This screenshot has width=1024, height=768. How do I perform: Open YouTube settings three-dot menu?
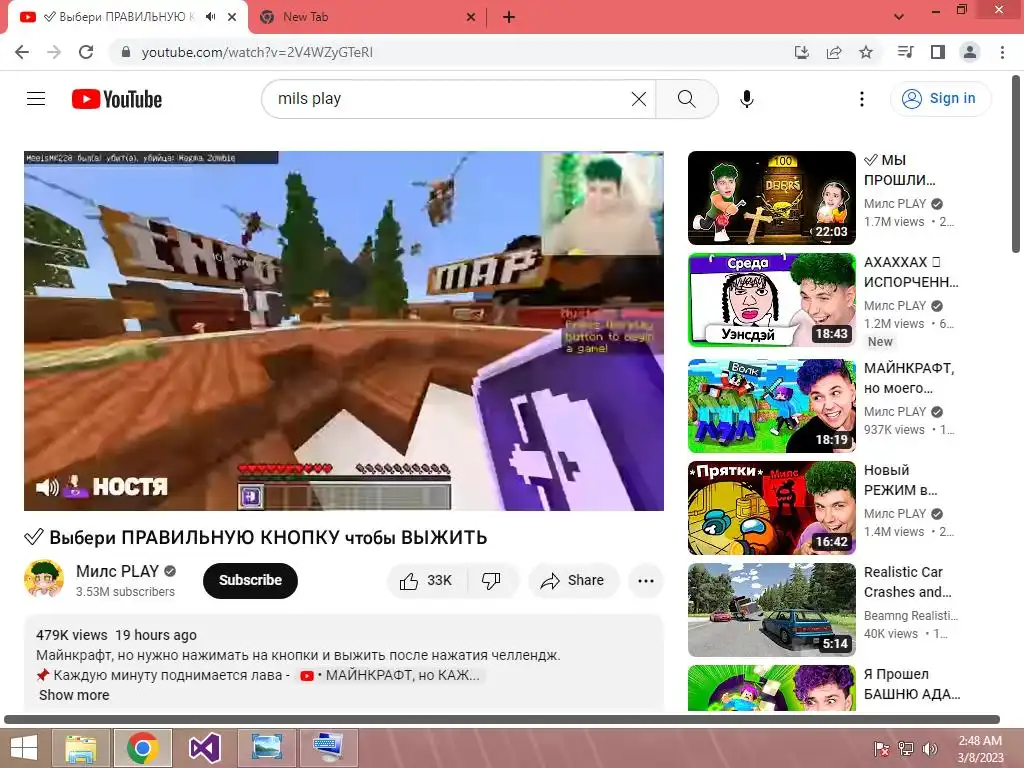click(x=861, y=99)
